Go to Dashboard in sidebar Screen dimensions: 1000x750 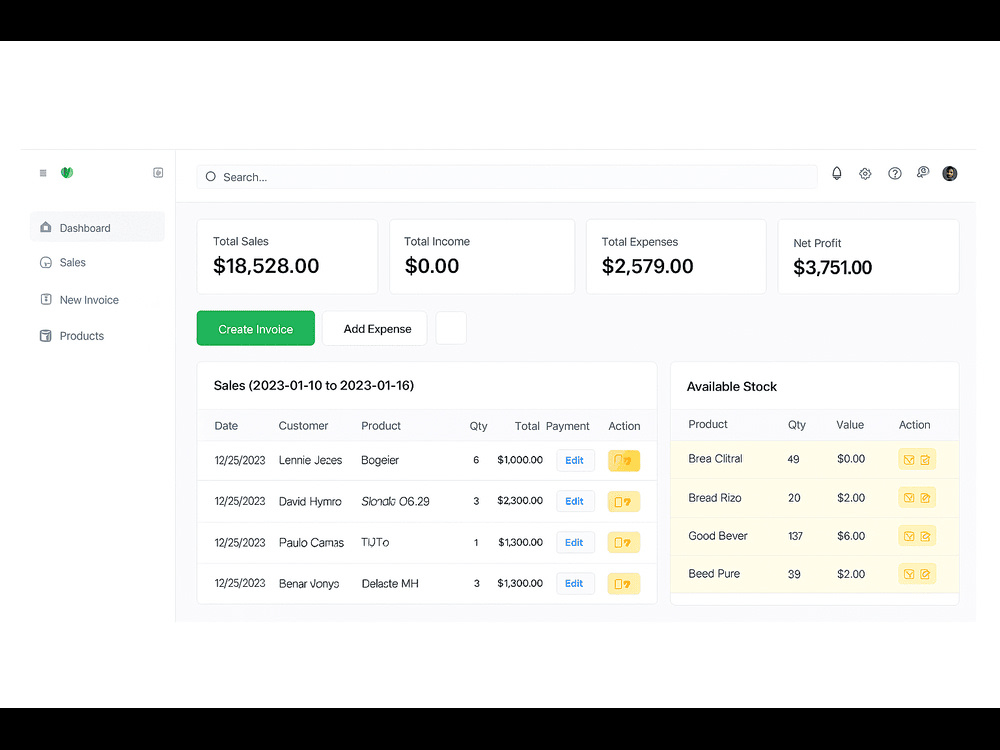coord(97,227)
